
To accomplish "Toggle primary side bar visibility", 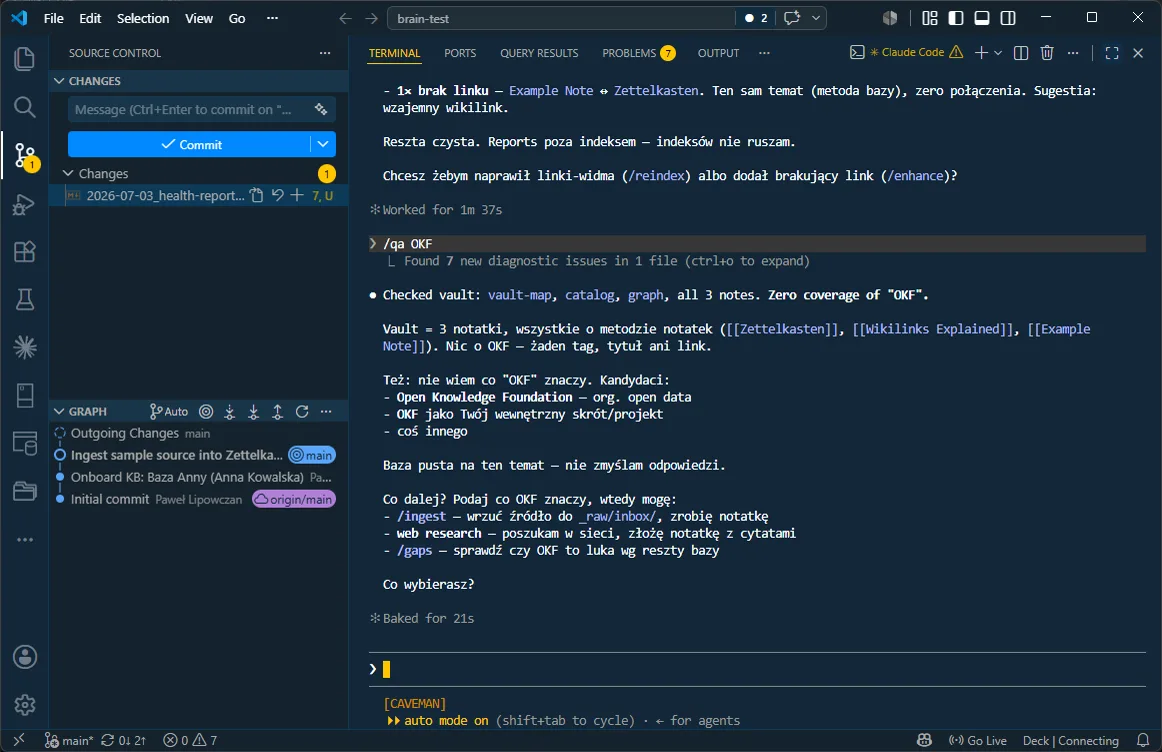I will (956, 18).
